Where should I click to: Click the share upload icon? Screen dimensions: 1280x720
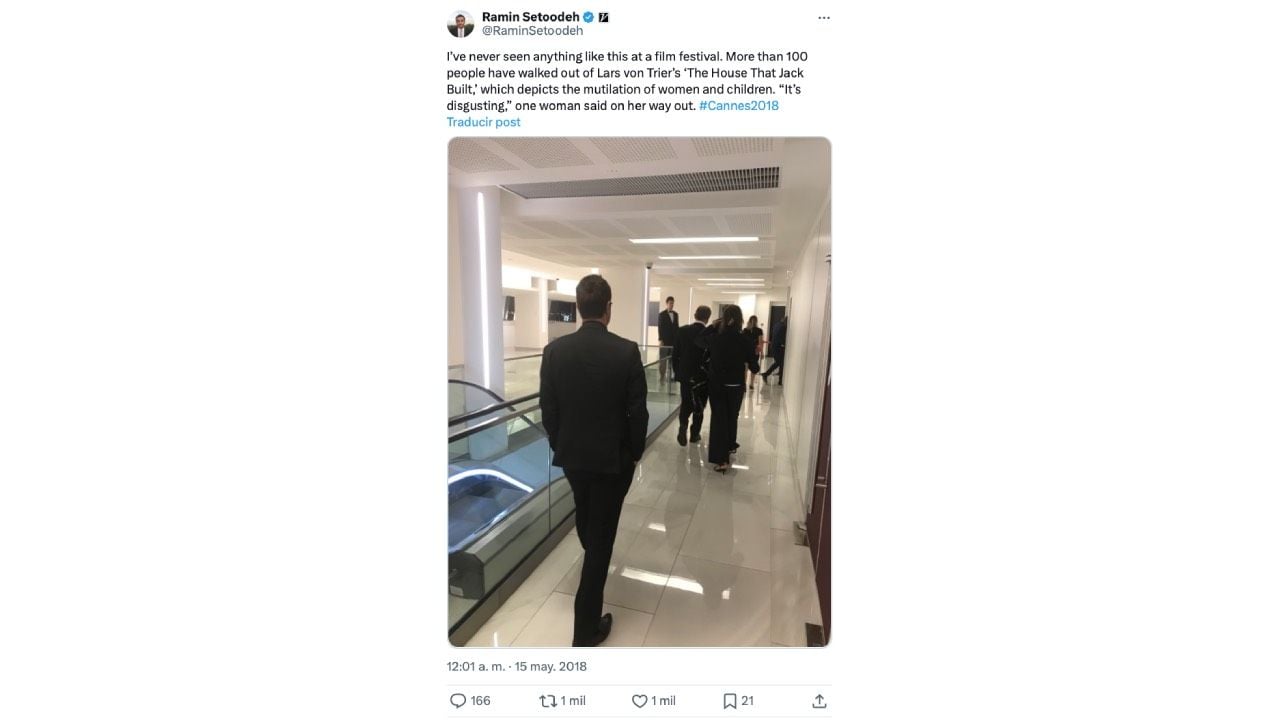pyautogui.click(x=819, y=701)
